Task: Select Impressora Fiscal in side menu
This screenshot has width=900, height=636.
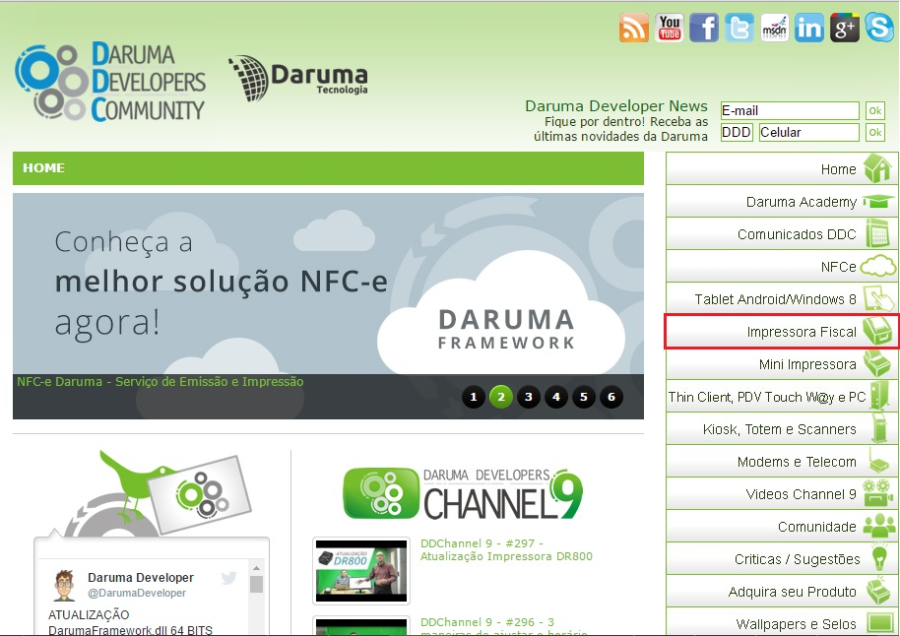Action: [x=782, y=331]
